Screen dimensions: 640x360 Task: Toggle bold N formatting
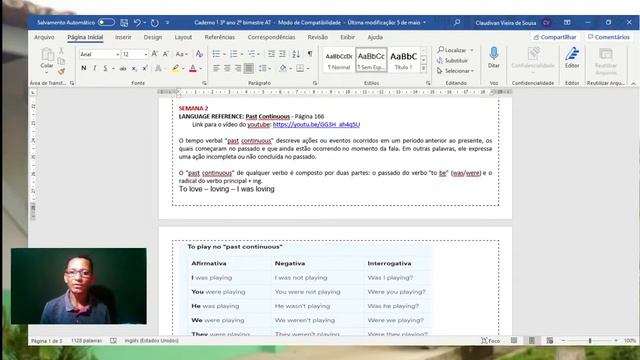click(84, 69)
